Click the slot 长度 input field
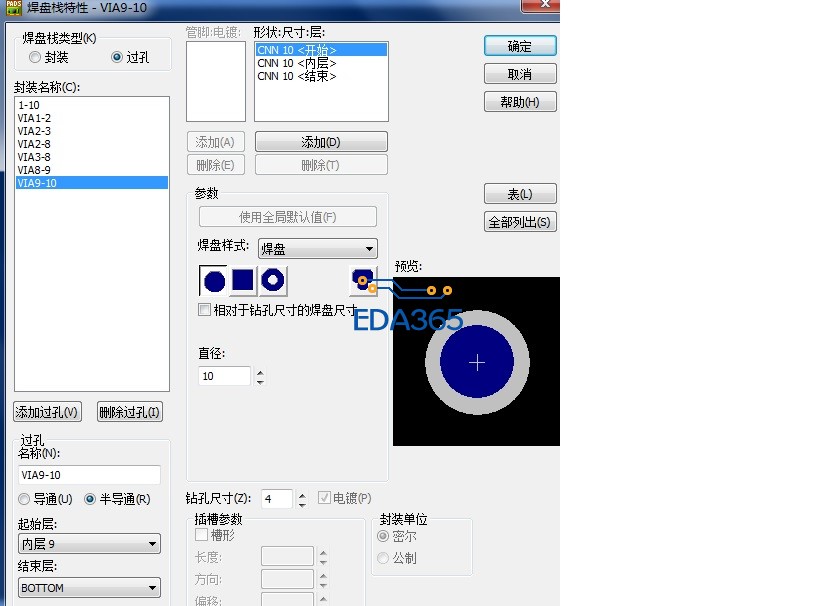The width and height of the screenshot is (819, 606). (x=287, y=556)
